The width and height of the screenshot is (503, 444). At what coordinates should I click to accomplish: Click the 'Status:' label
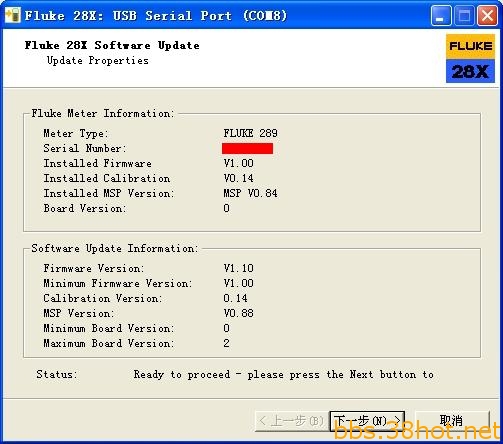click(x=57, y=375)
